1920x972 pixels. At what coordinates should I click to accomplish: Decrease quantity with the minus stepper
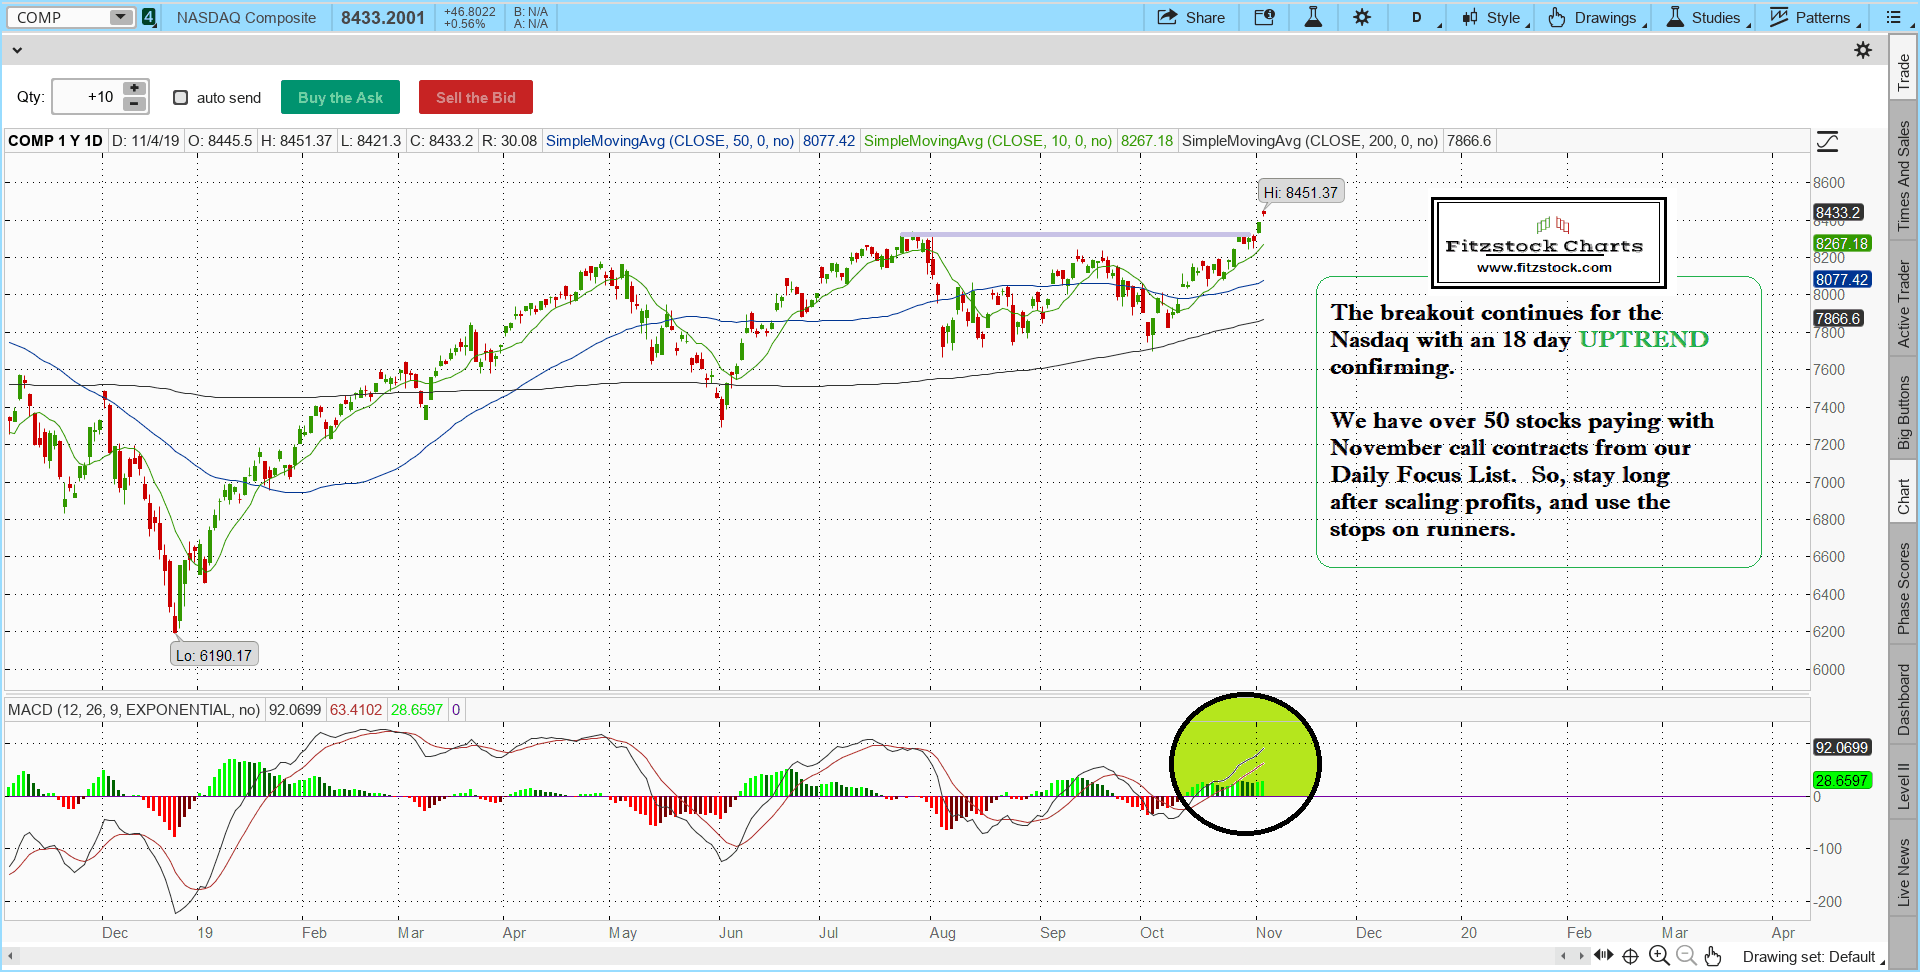point(134,105)
